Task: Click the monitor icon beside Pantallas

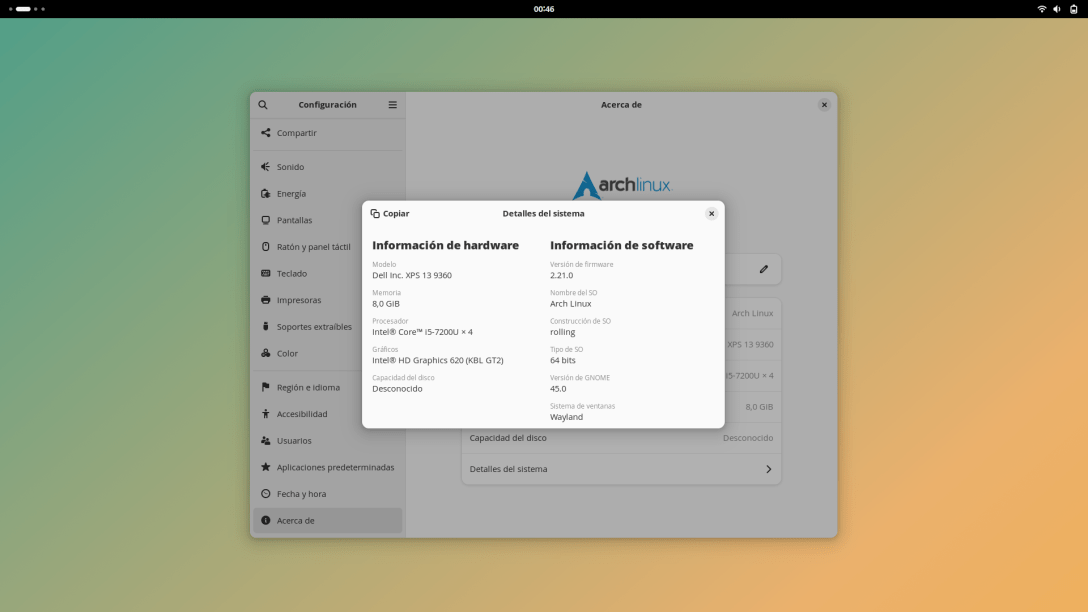Action: tap(266, 220)
